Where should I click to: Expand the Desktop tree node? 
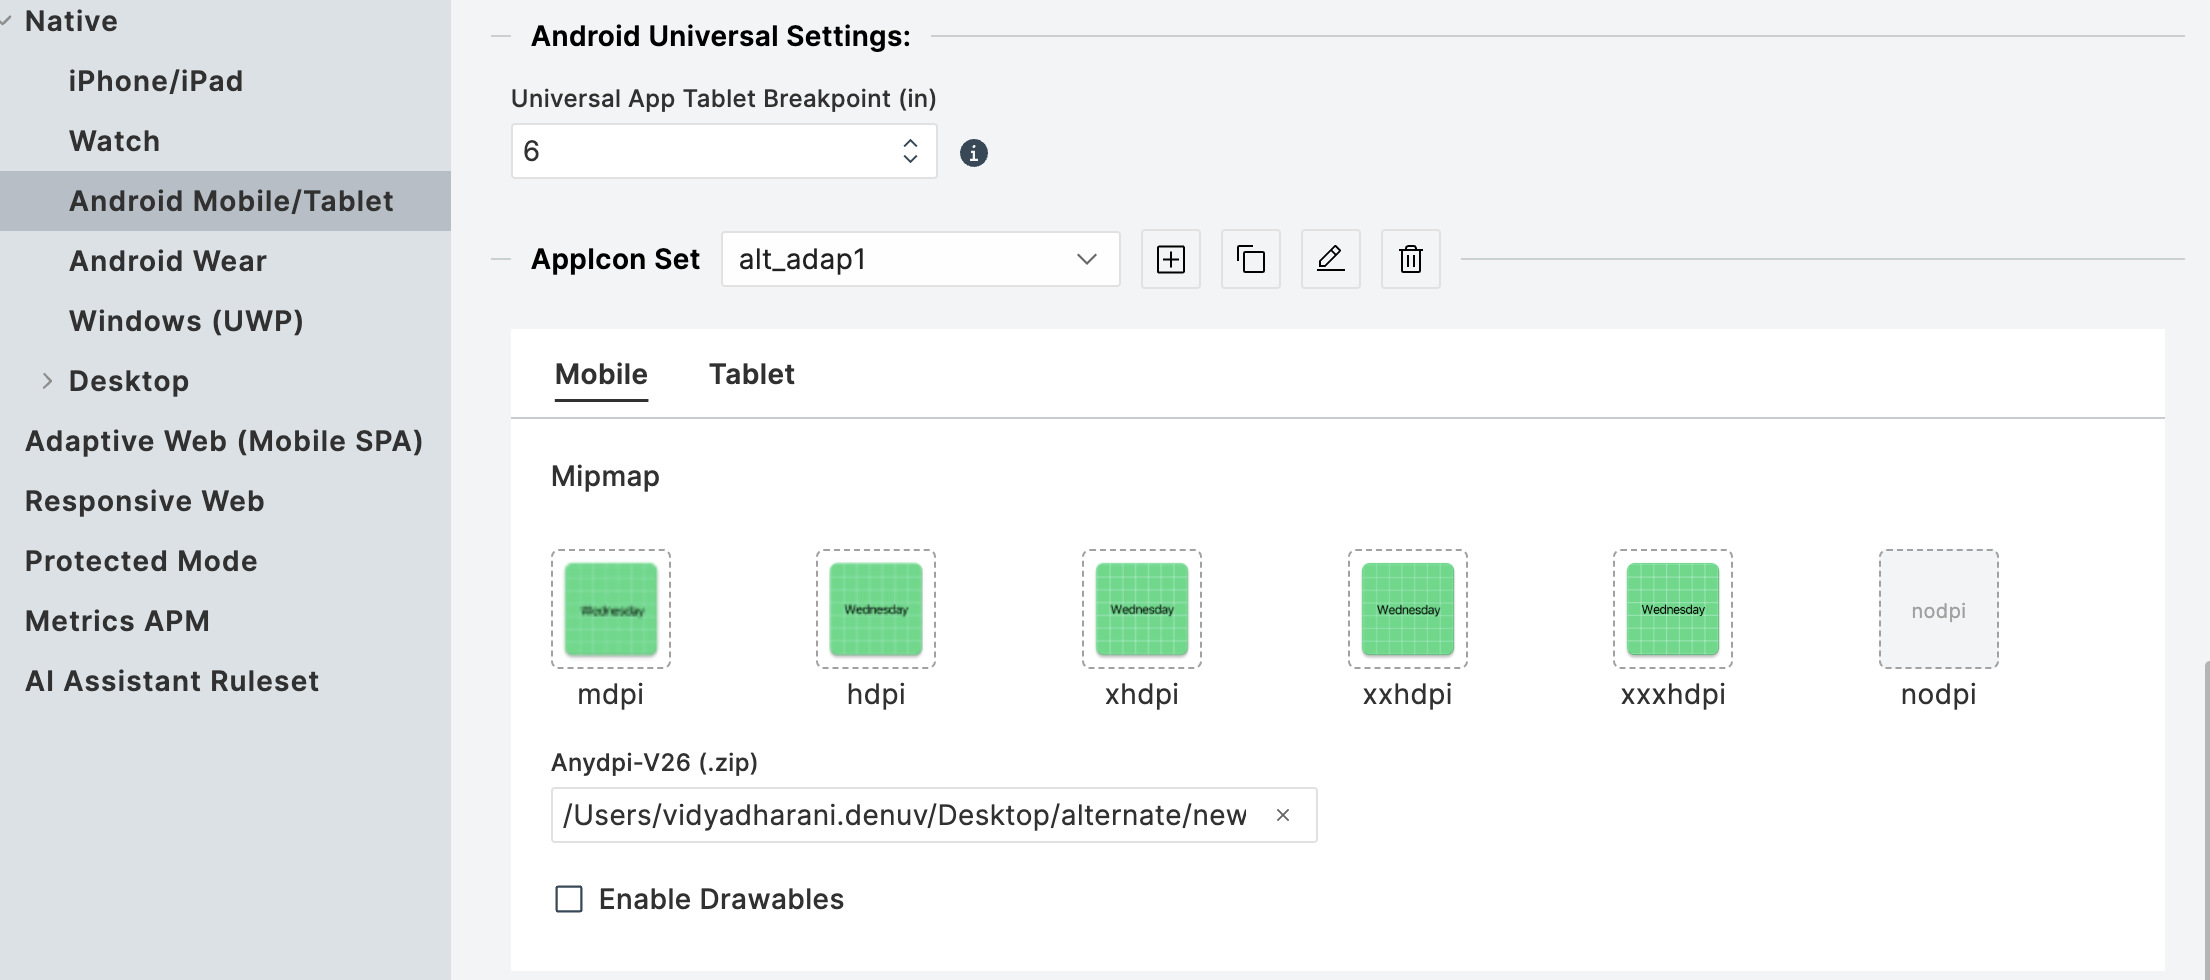47,381
